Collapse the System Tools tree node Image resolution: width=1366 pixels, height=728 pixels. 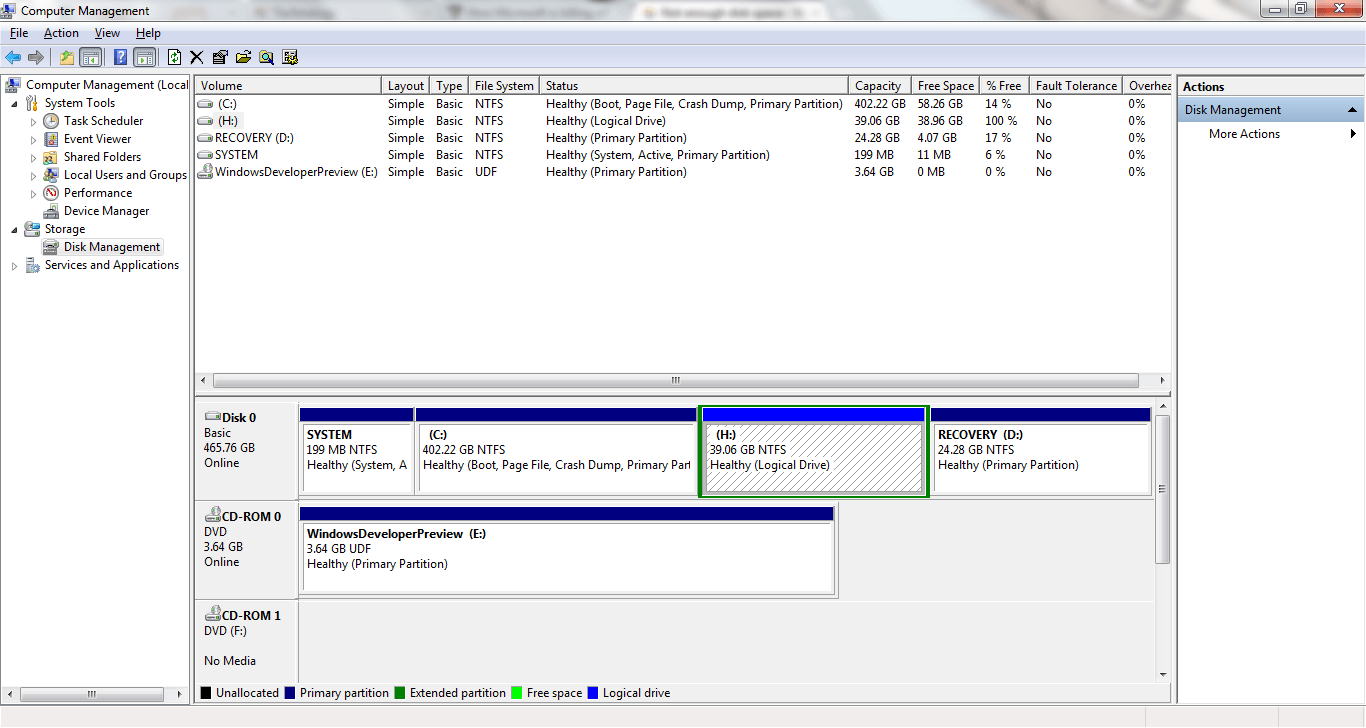tap(14, 104)
